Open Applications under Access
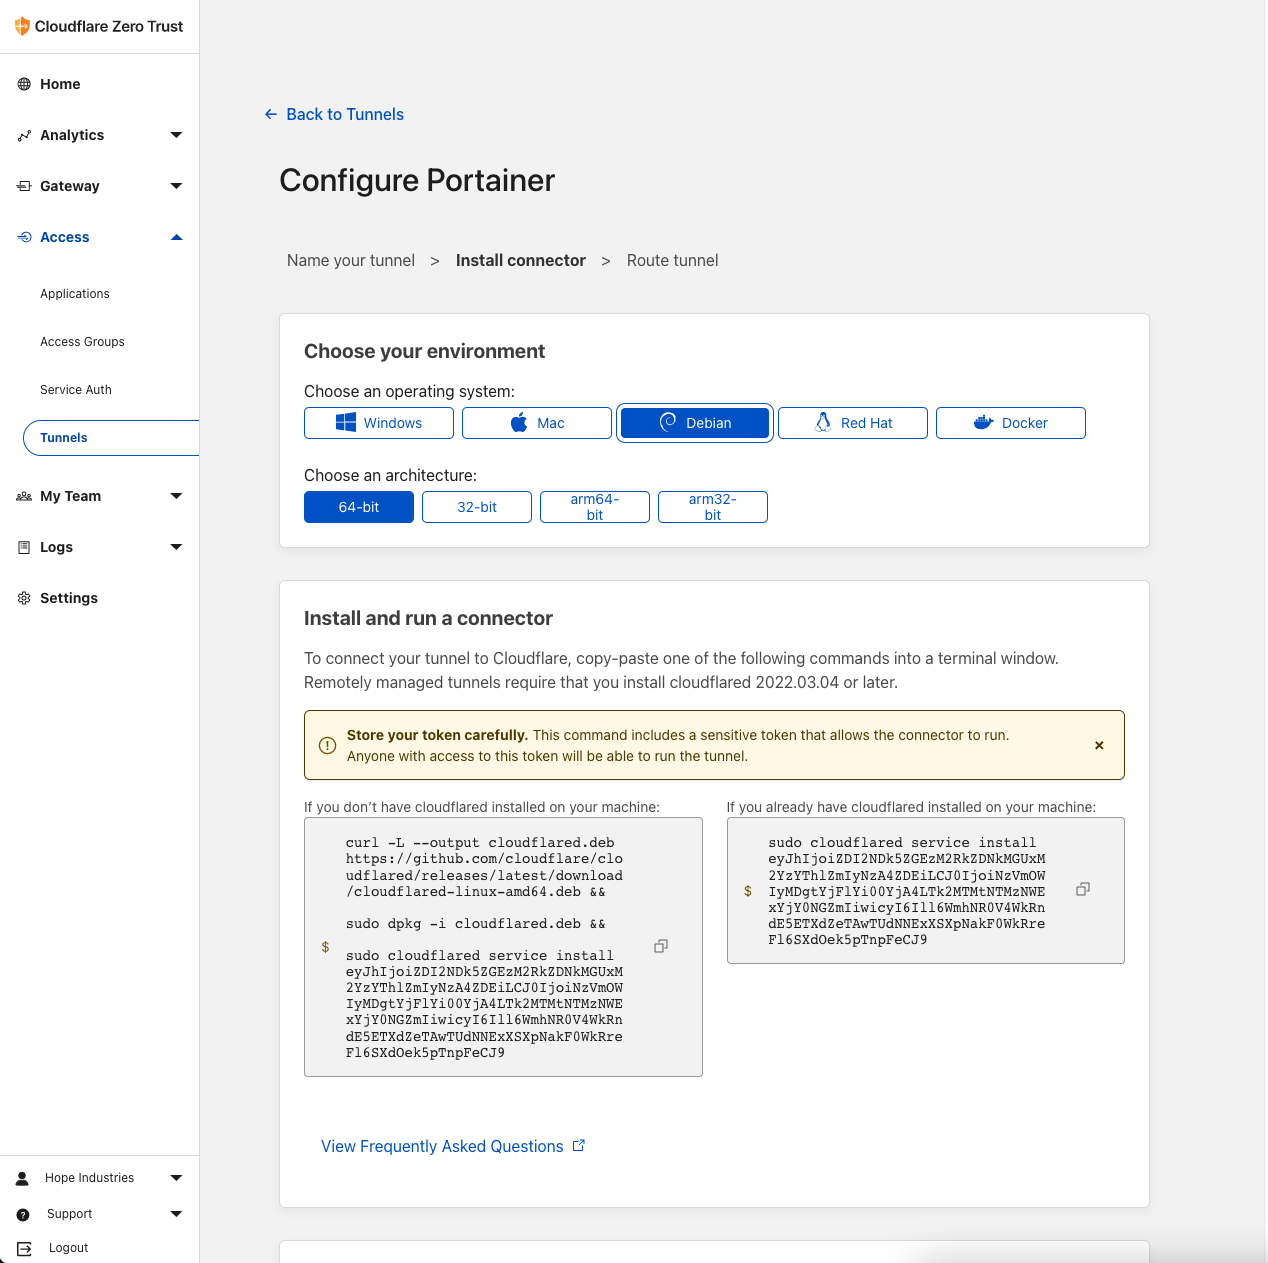 pyautogui.click(x=75, y=294)
